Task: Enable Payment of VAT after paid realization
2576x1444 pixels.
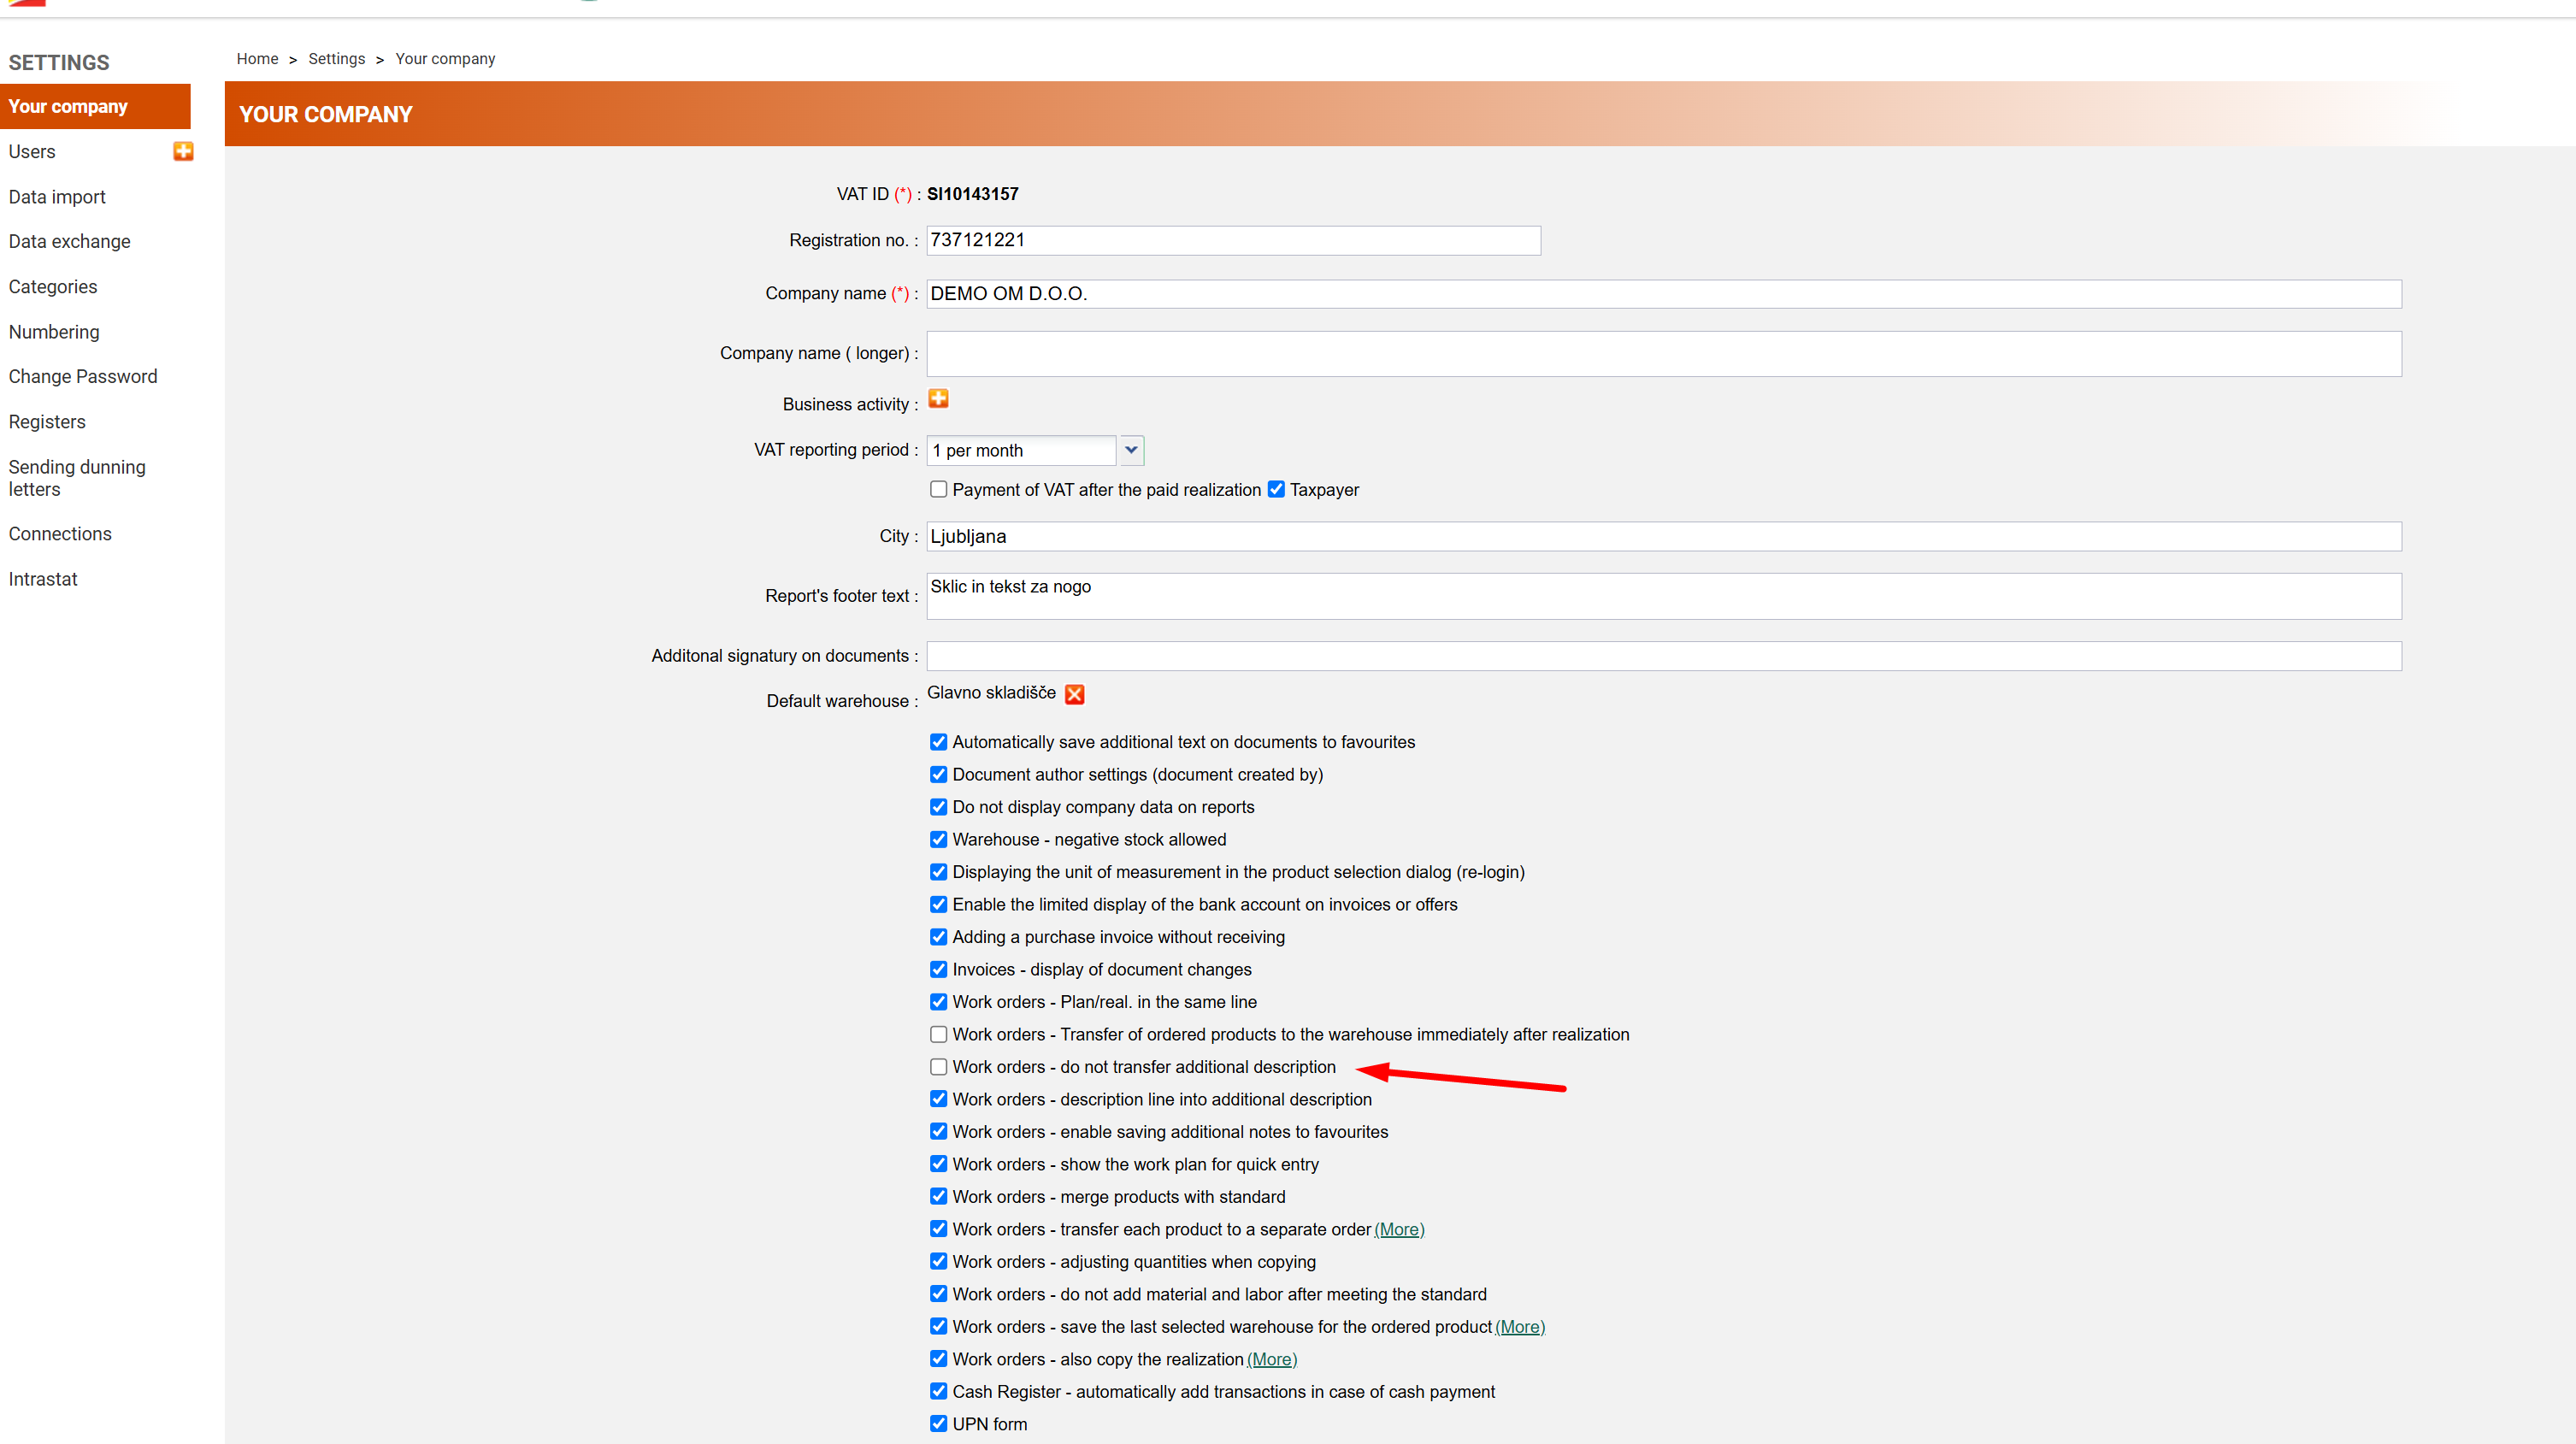Action: pos(938,489)
